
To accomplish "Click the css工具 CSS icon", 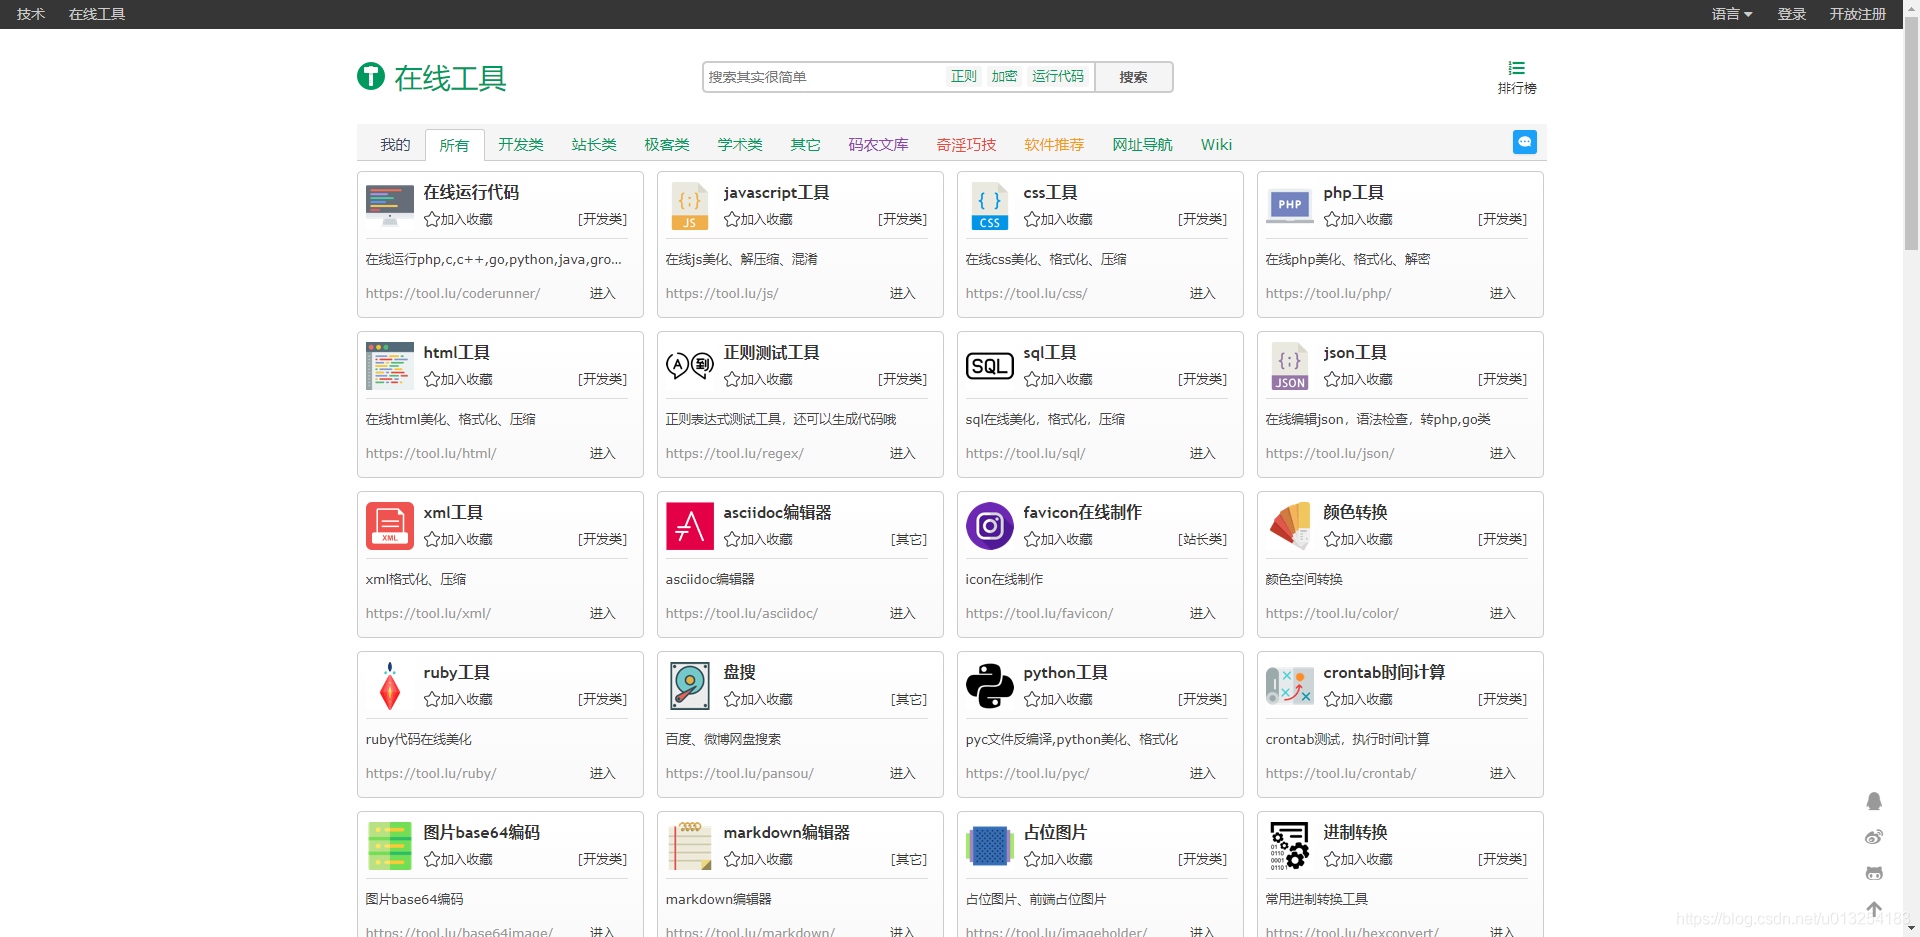I will pyautogui.click(x=990, y=206).
